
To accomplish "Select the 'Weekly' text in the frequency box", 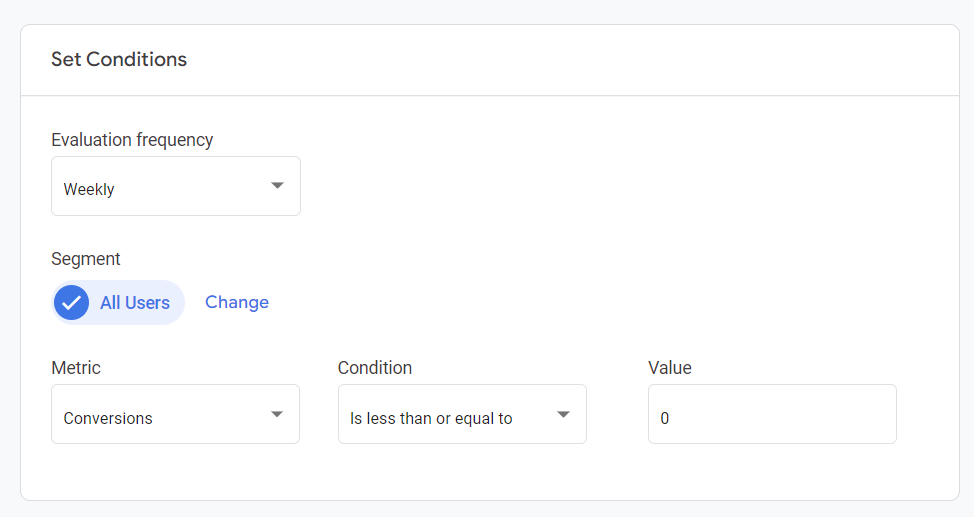I will tap(89, 189).
